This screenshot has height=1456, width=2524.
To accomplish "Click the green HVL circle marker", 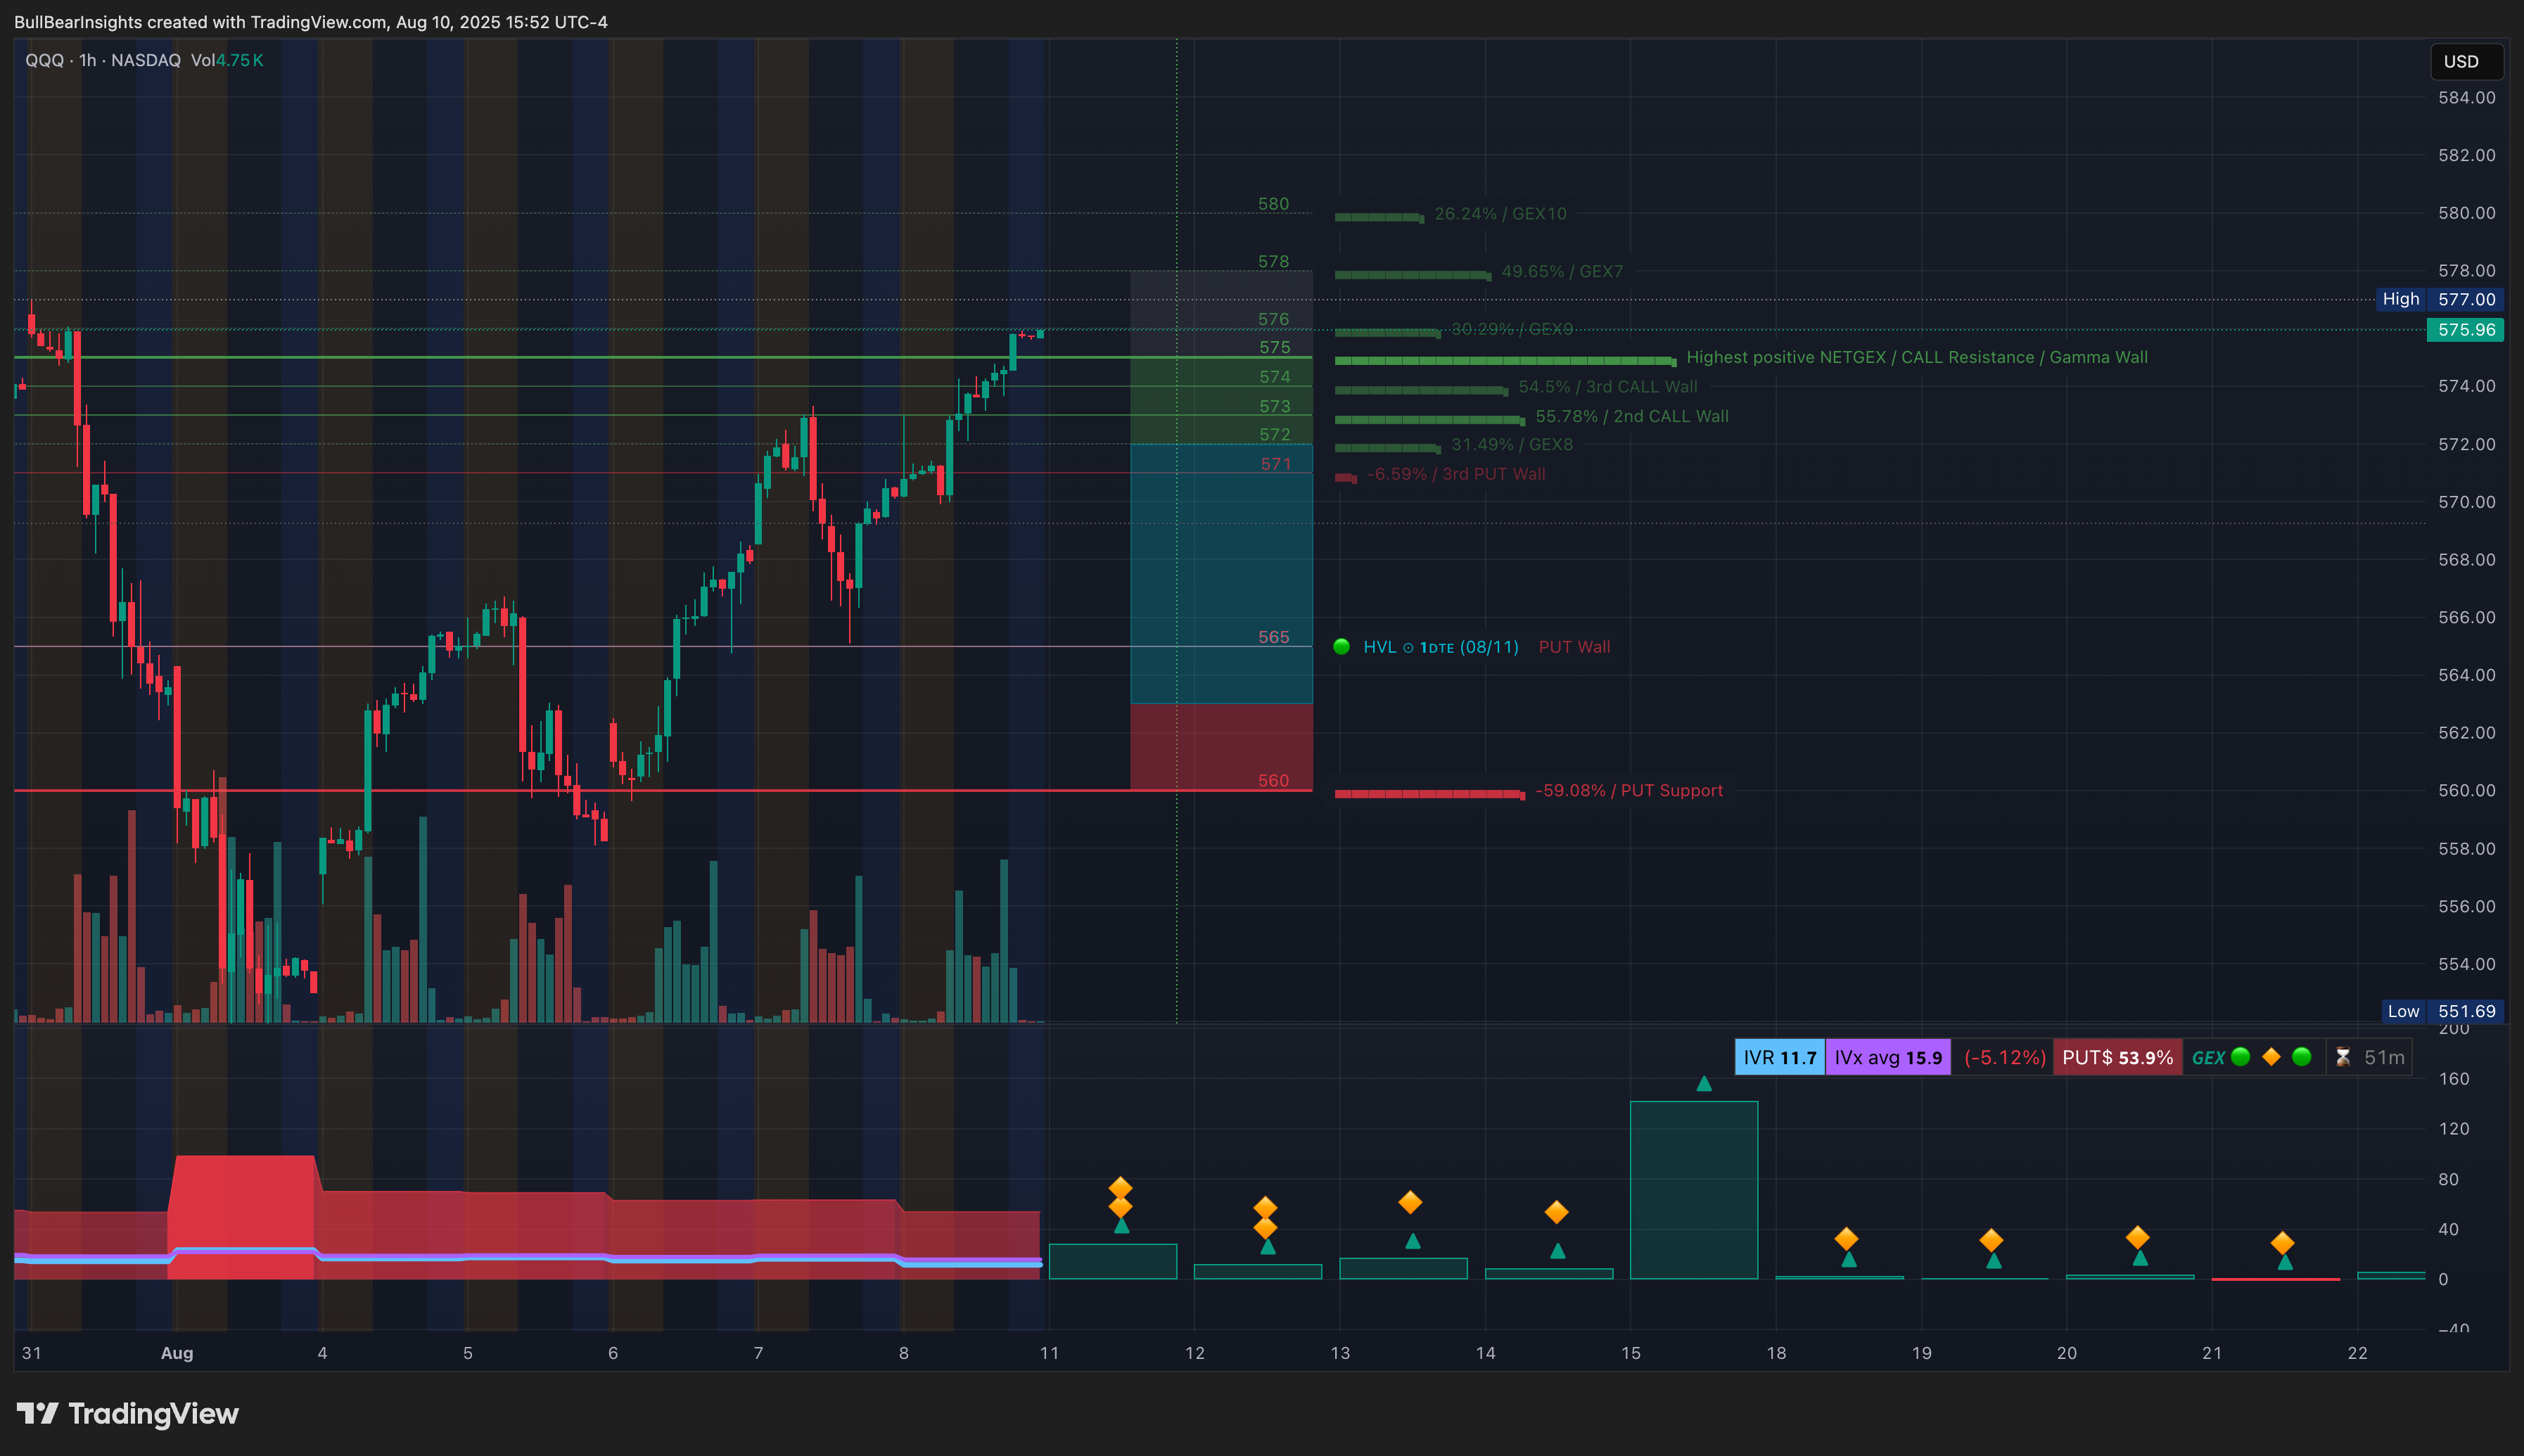I will click(1342, 647).
